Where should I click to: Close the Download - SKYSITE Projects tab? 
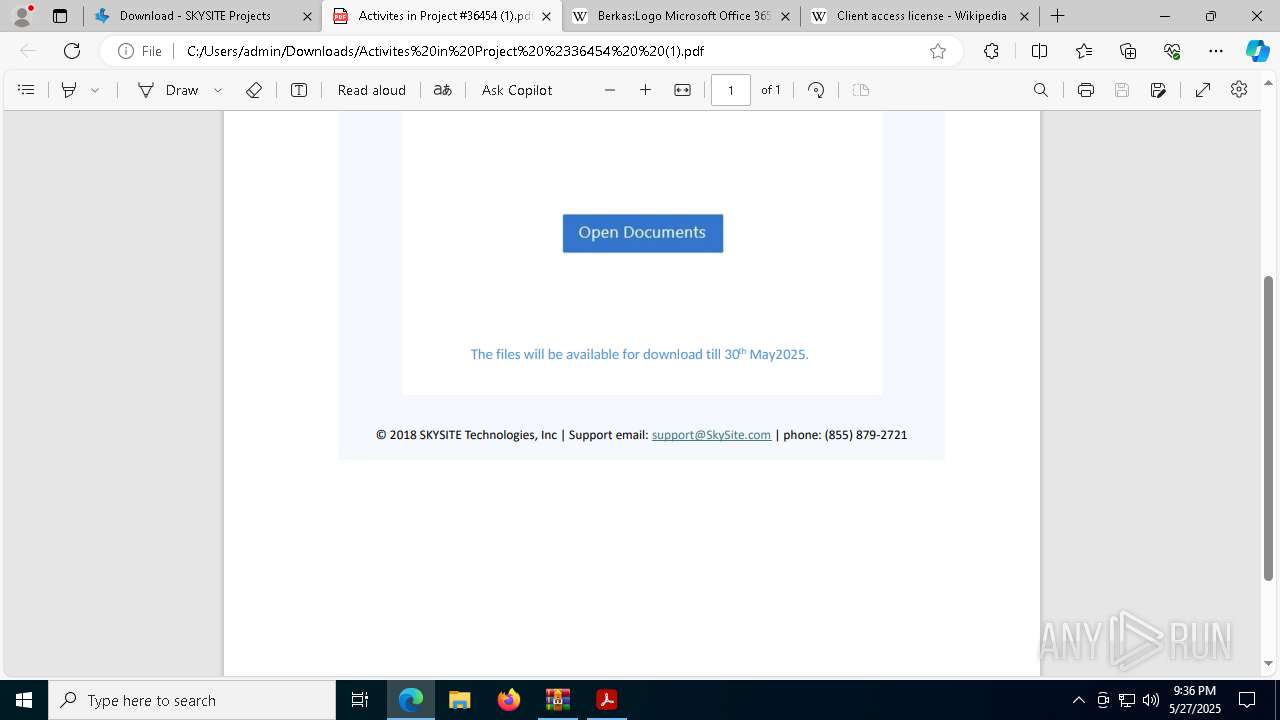(307, 16)
